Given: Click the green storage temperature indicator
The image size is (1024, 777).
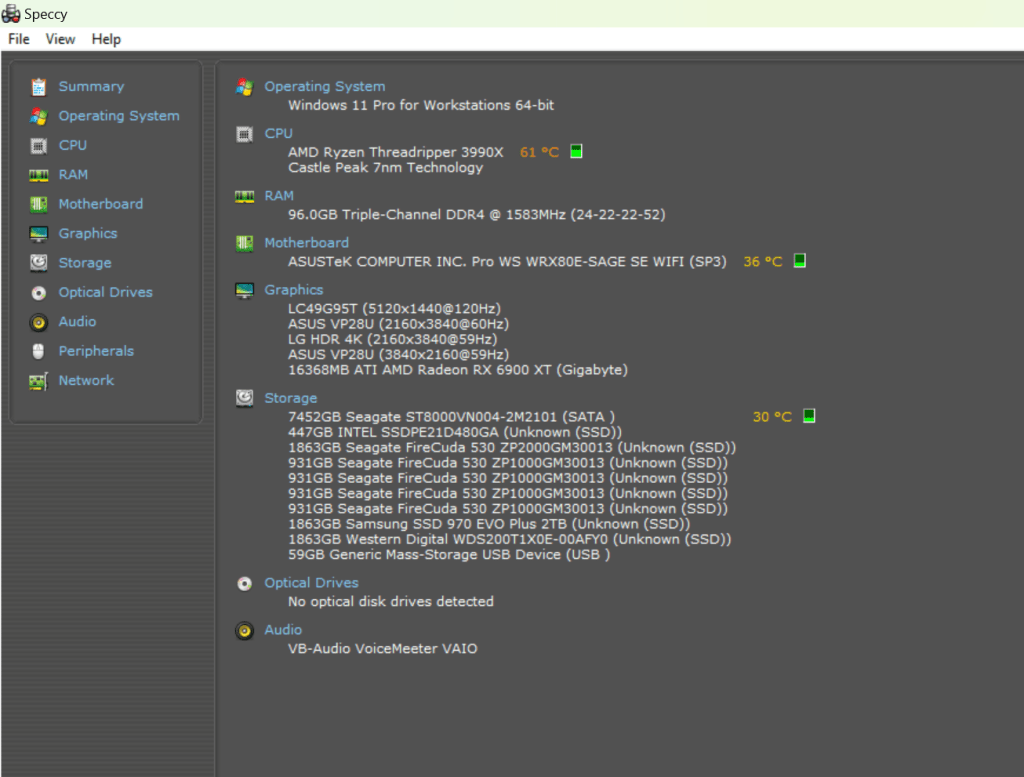Looking at the screenshot, I should tap(808, 416).
